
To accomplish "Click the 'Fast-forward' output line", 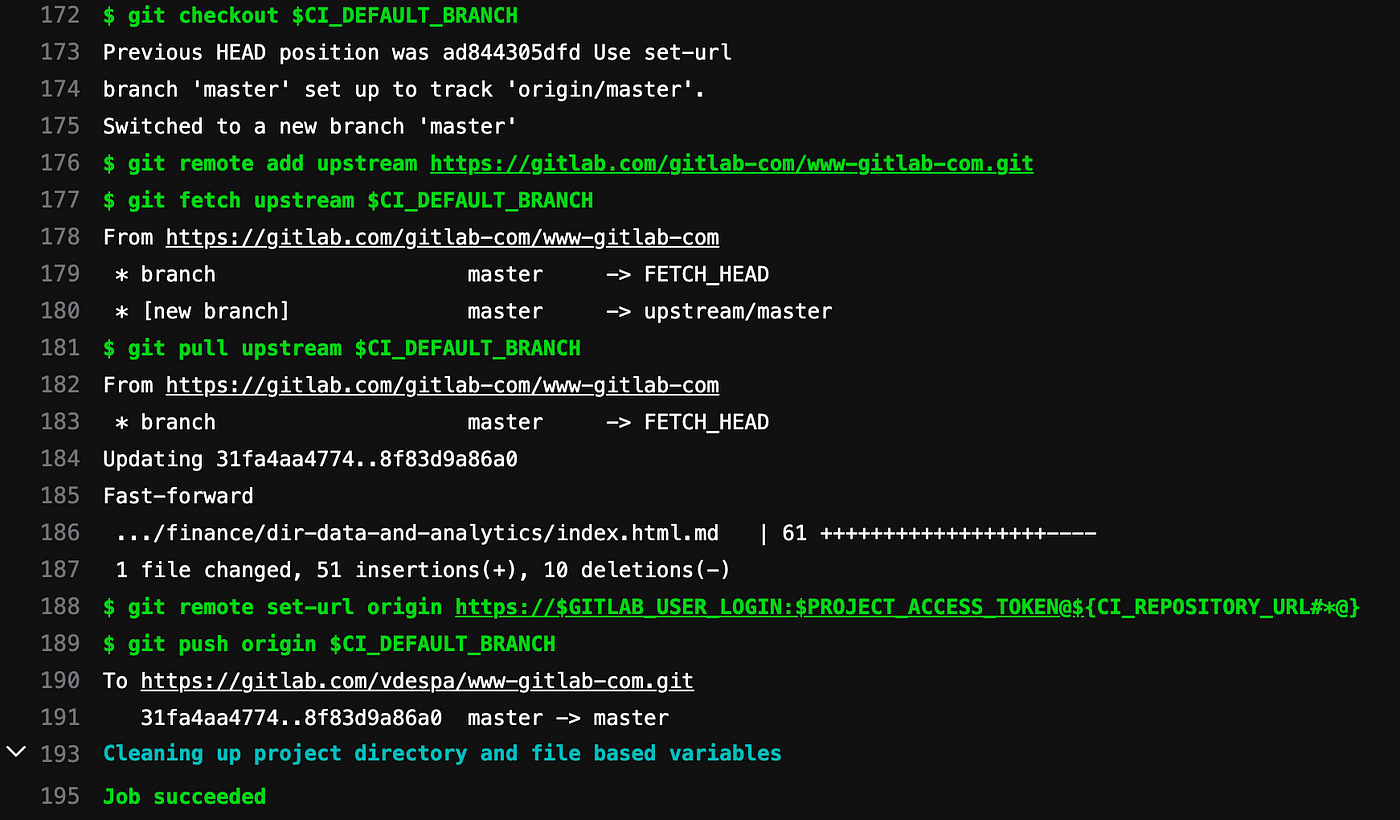I will 178,496.
